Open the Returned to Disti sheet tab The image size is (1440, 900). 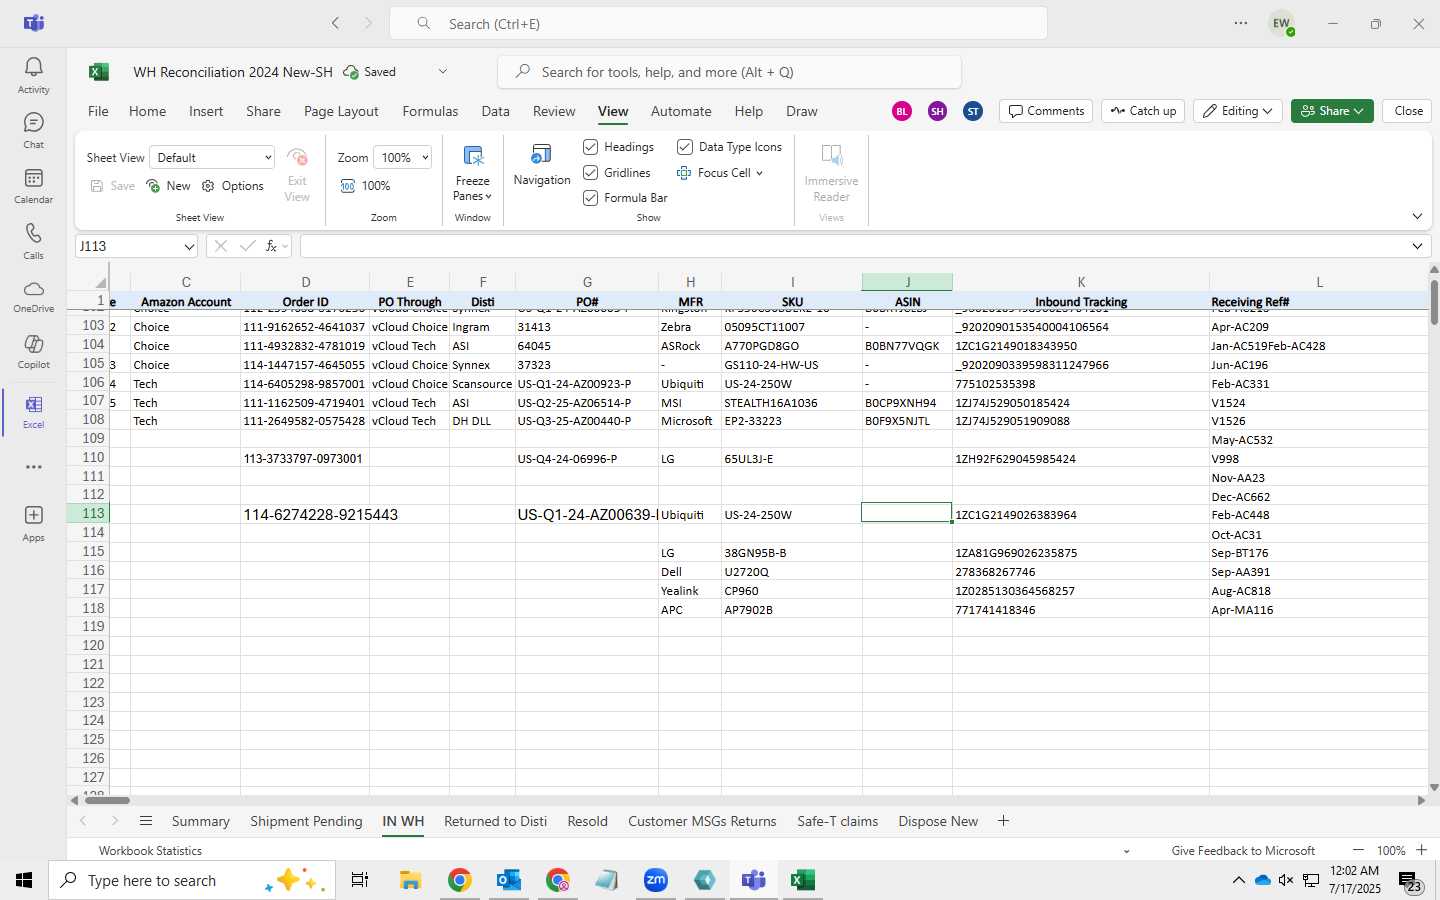(x=495, y=821)
